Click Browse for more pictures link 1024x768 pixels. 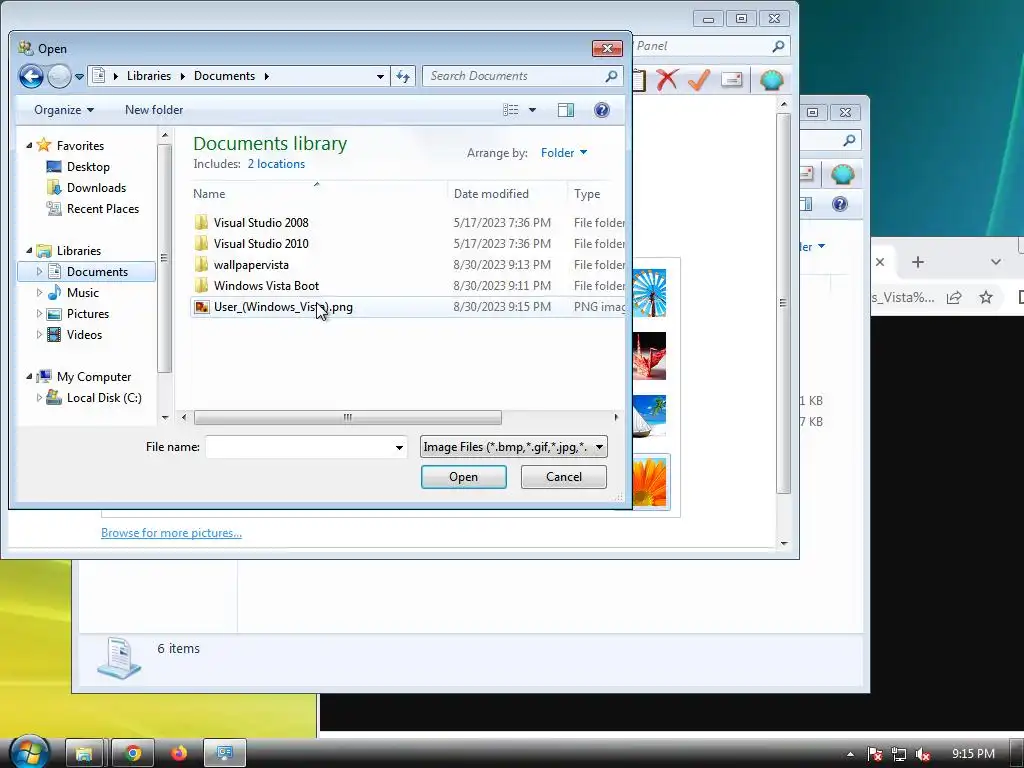point(171,533)
